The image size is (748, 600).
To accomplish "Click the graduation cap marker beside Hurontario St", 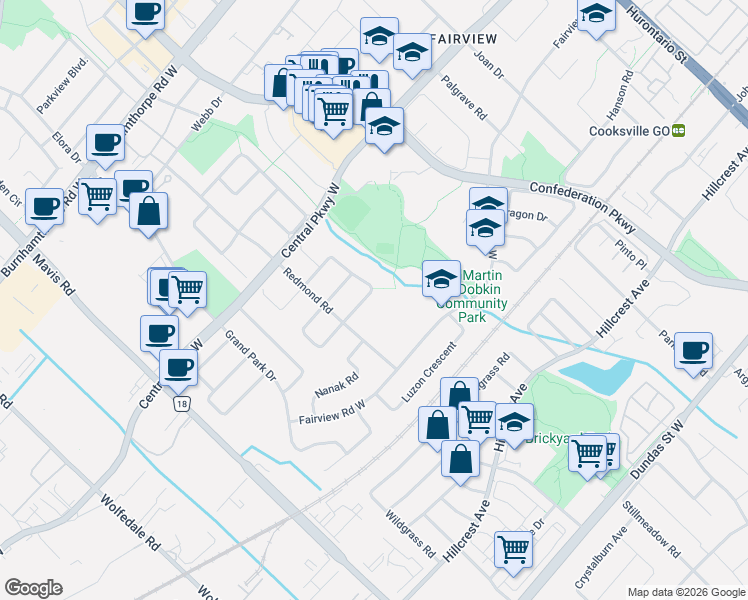I will click(596, 15).
